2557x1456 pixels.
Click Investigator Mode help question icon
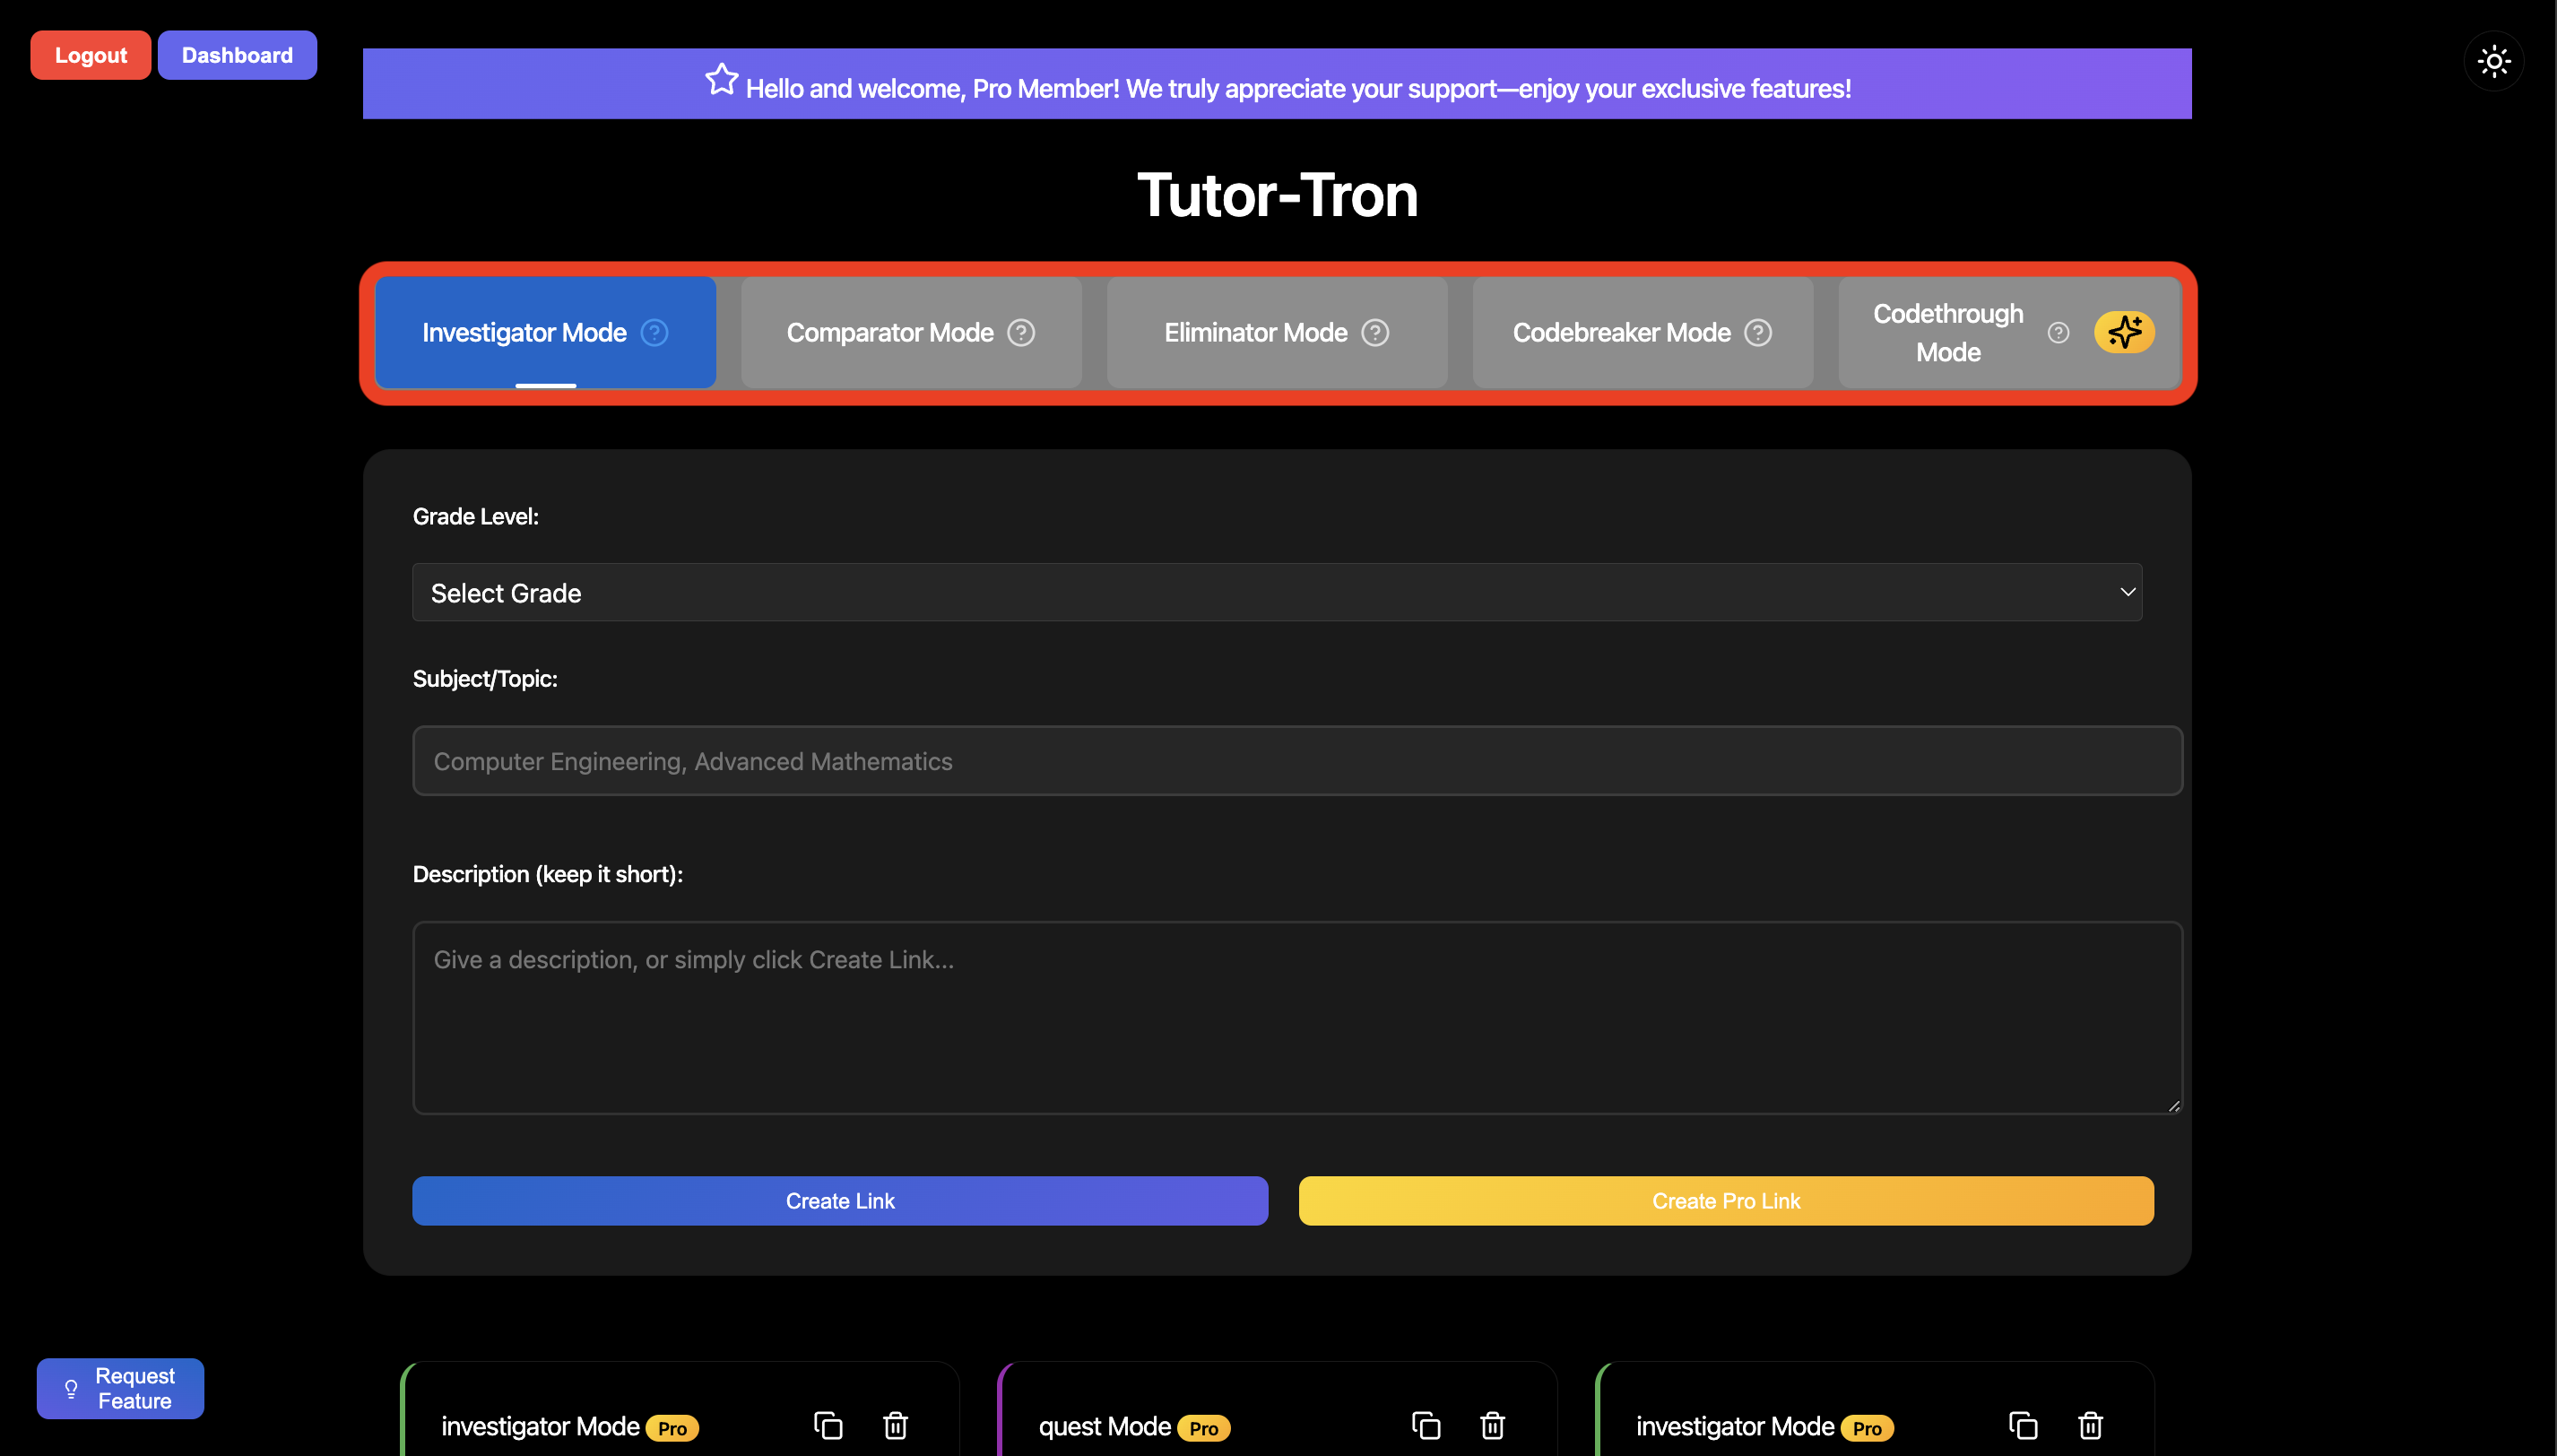[654, 332]
